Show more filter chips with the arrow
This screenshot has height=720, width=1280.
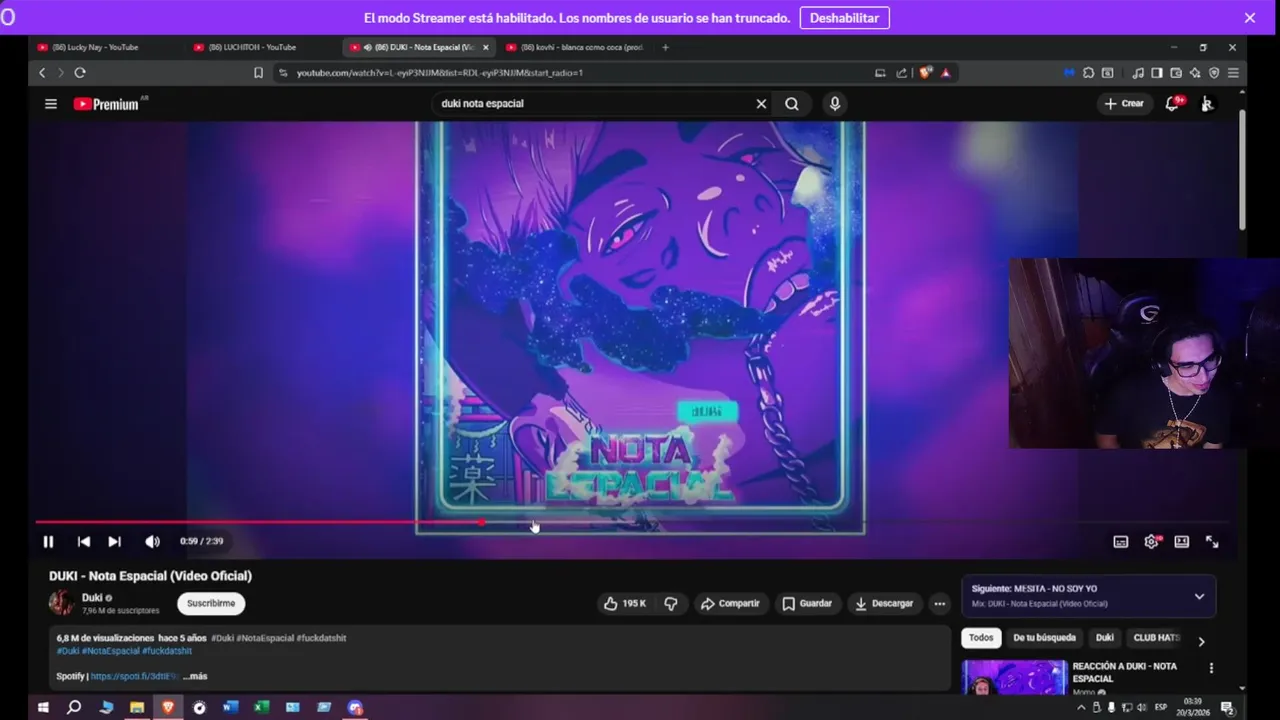[x=1201, y=642]
